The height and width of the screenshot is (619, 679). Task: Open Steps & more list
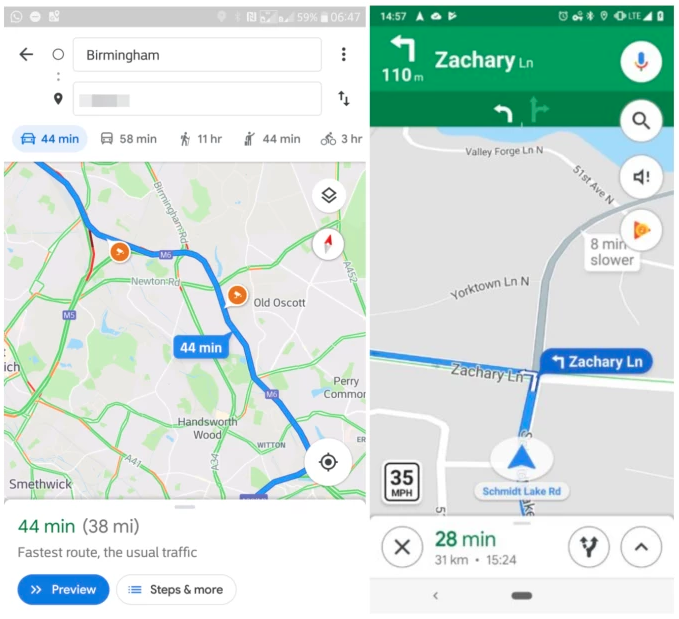(176, 589)
